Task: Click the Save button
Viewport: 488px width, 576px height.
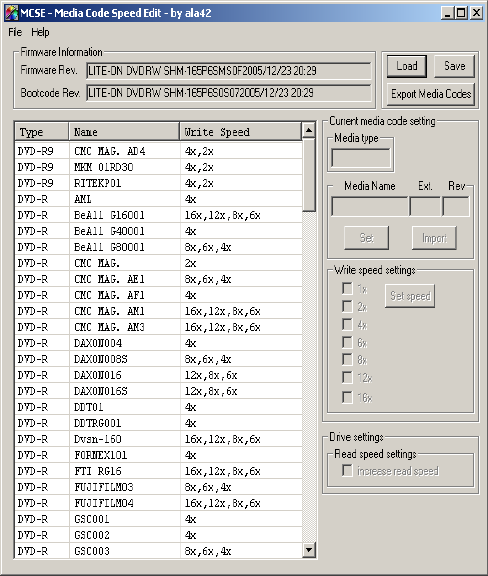Action: tap(455, 66)
